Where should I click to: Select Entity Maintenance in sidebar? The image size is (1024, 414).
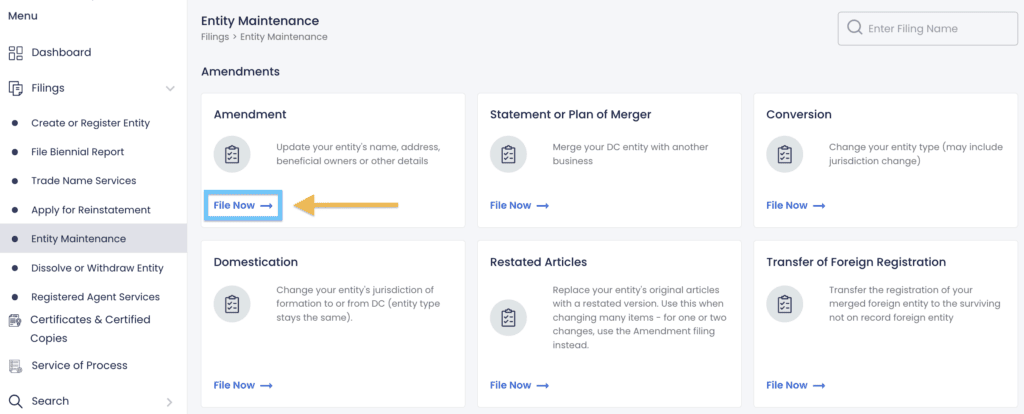click(x=93, y=238)
